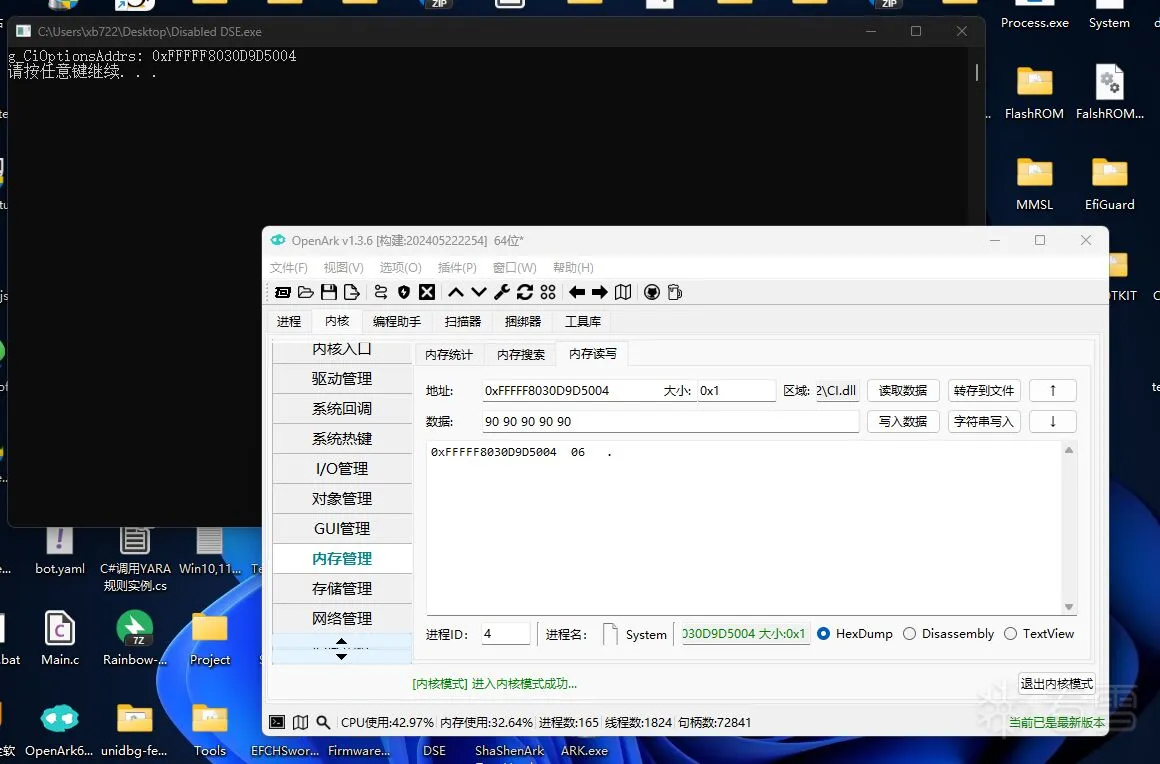1160x764 pixels.
Task: Click the four circles toolbar icon
Action: (x=548, y=292)
